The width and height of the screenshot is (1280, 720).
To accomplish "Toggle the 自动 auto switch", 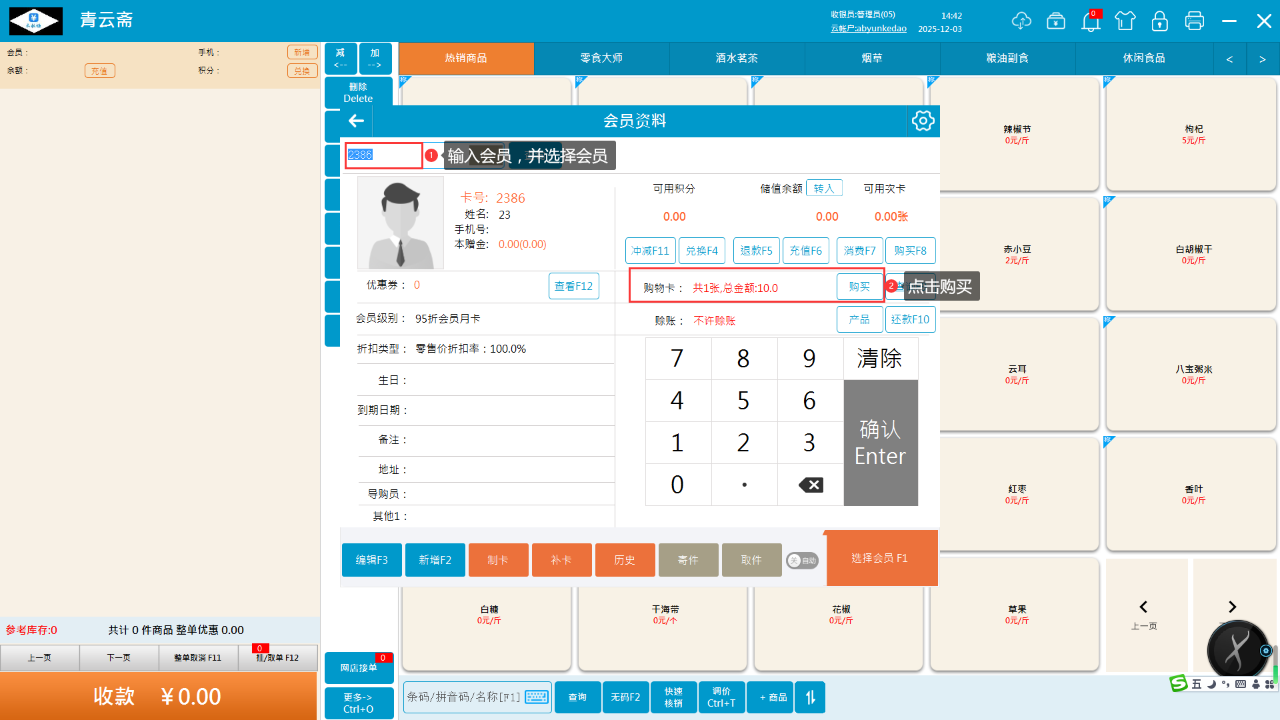I will 802,561.
